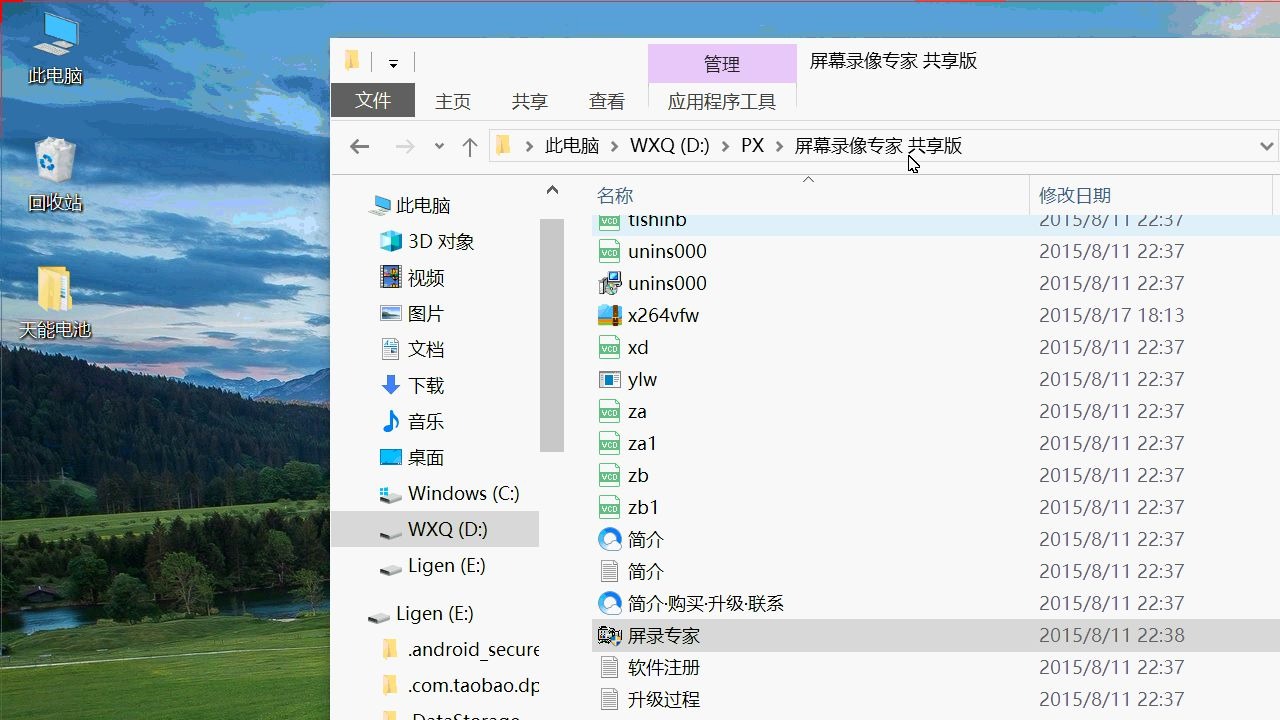The height and width of the screenshot is (720, 1280).
Task: Select the 升级过程 text file icon
Action: click(610, 700)
